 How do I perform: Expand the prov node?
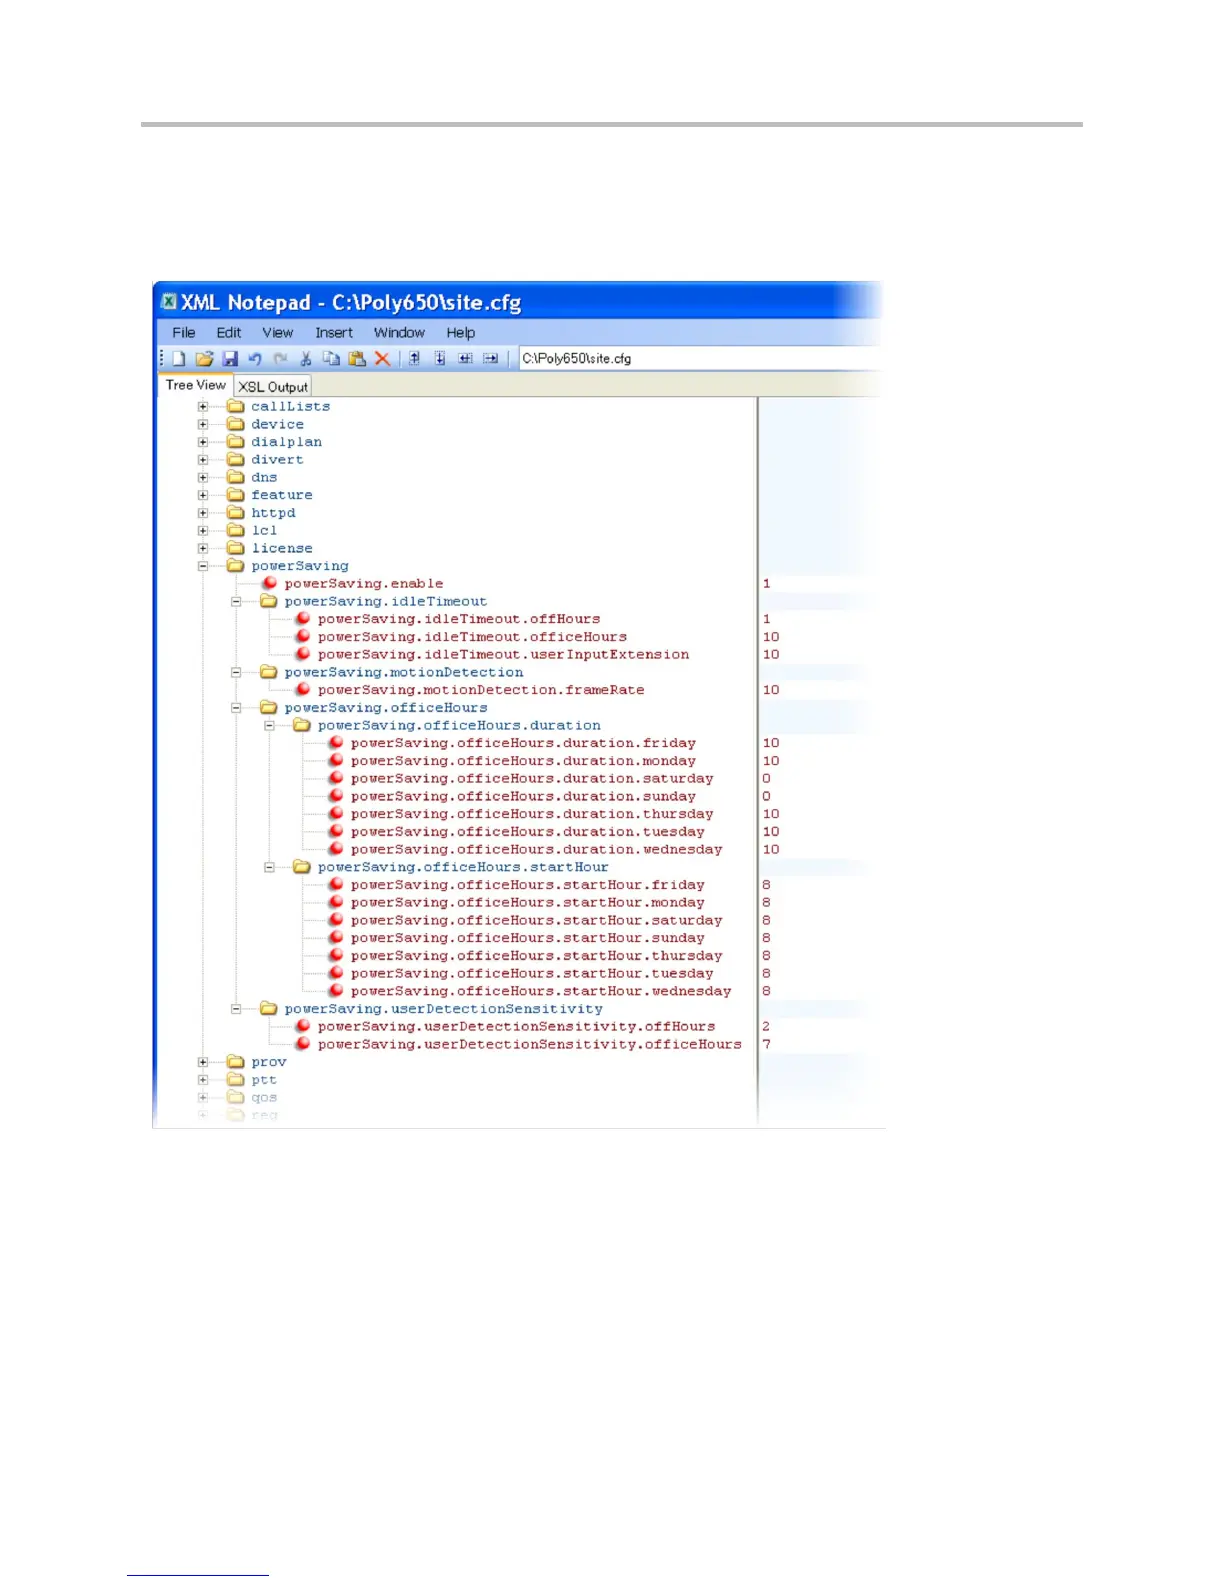tap(203, 1062)
